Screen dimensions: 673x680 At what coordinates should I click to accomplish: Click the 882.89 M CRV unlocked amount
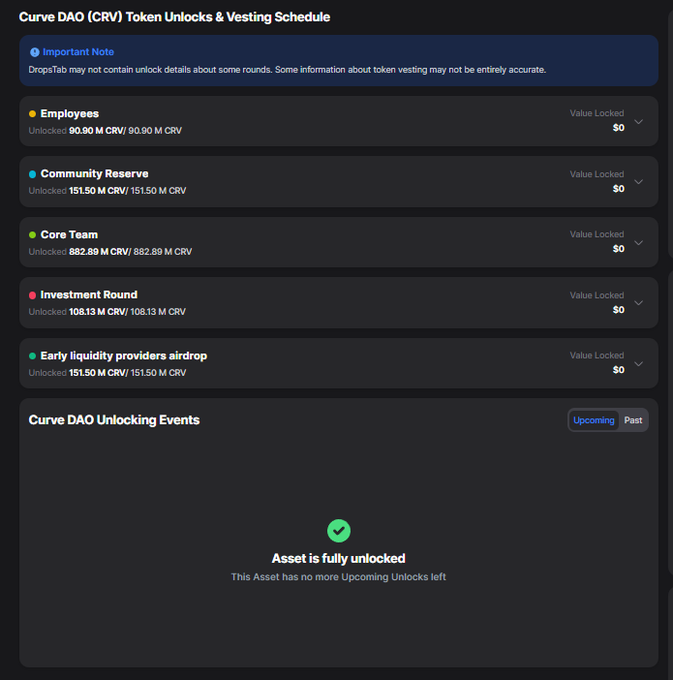coord(98,252)
